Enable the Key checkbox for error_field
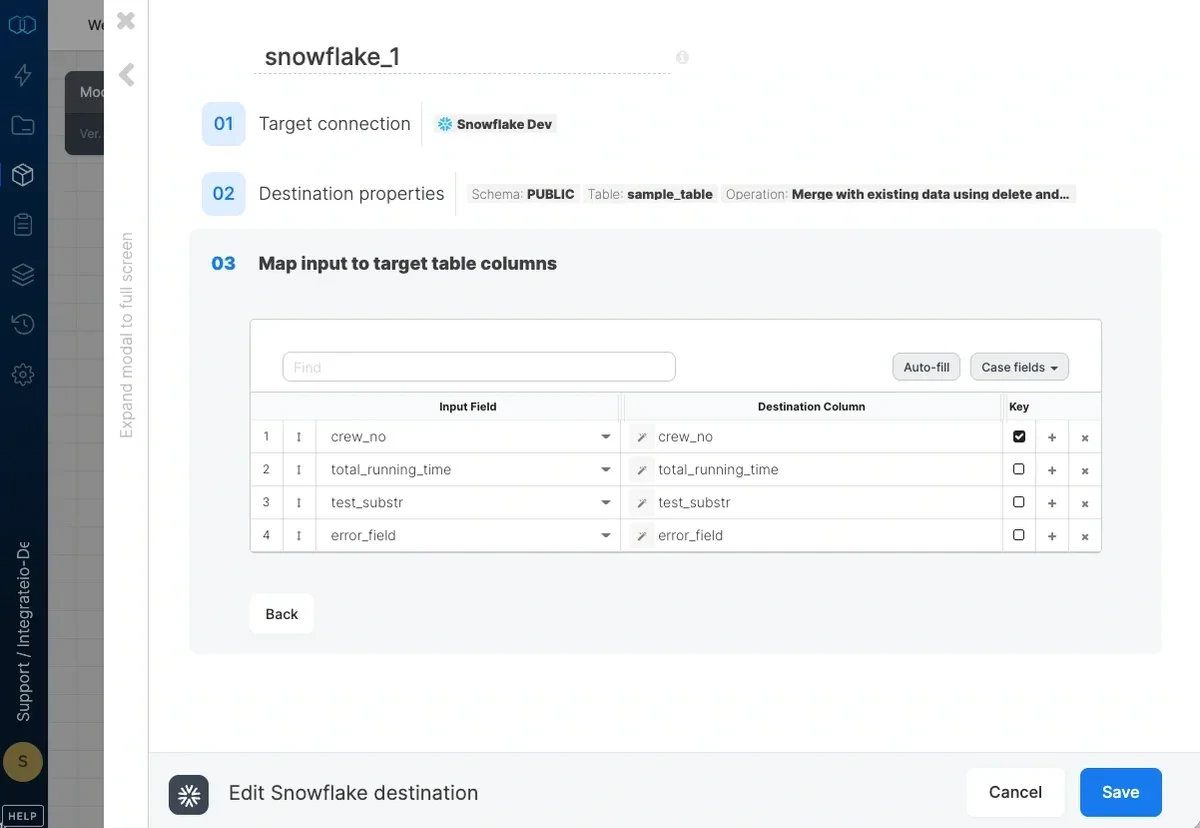This screenshot has width=1200, height=828. pyautogui.click(x=1019, y=535)
